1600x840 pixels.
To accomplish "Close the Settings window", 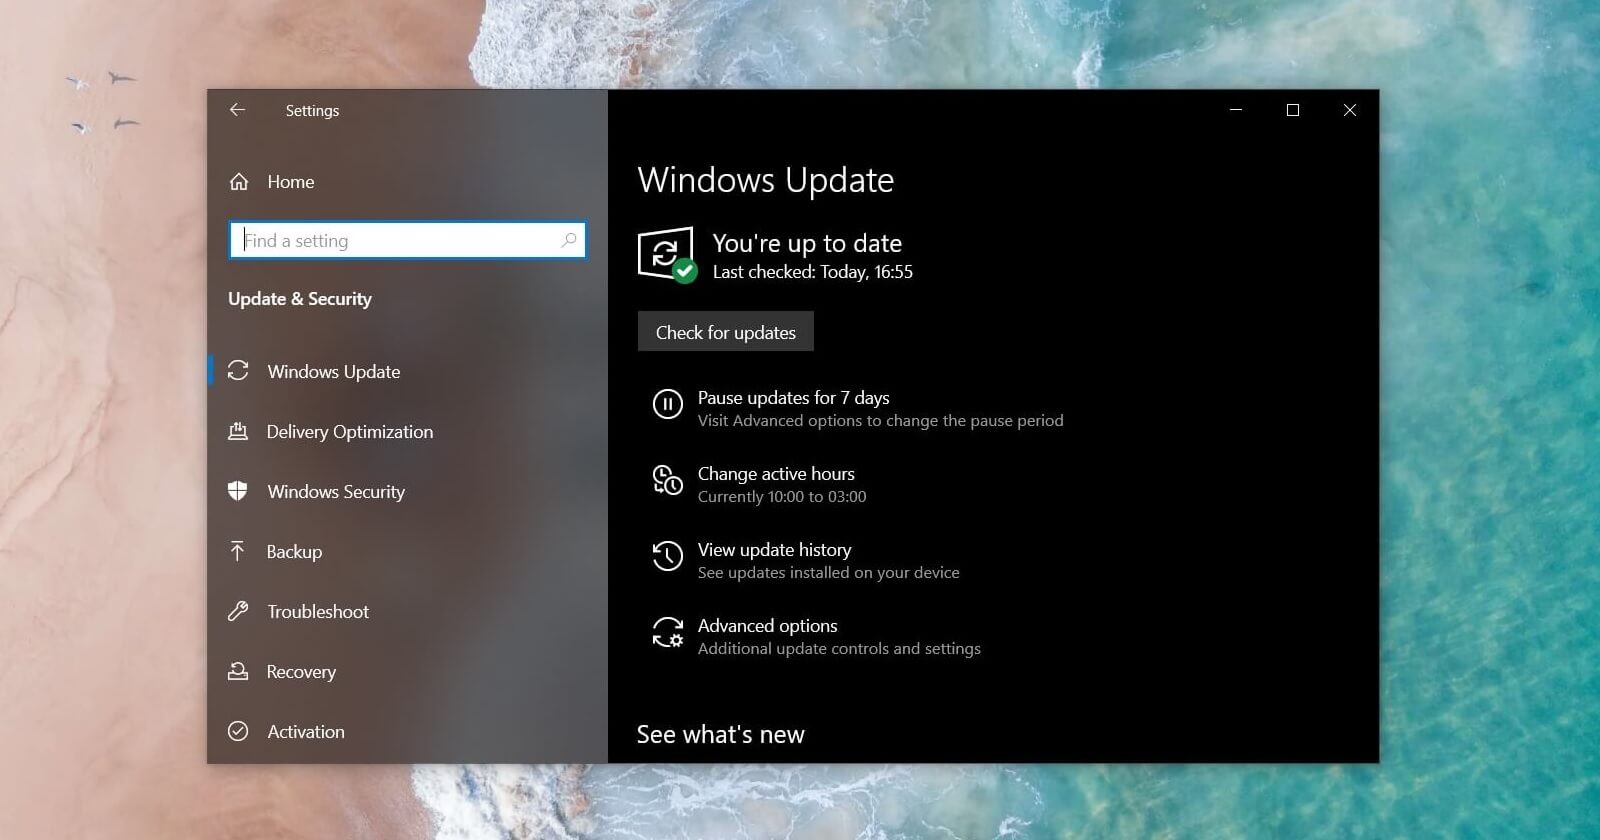I will [1350, 110].
